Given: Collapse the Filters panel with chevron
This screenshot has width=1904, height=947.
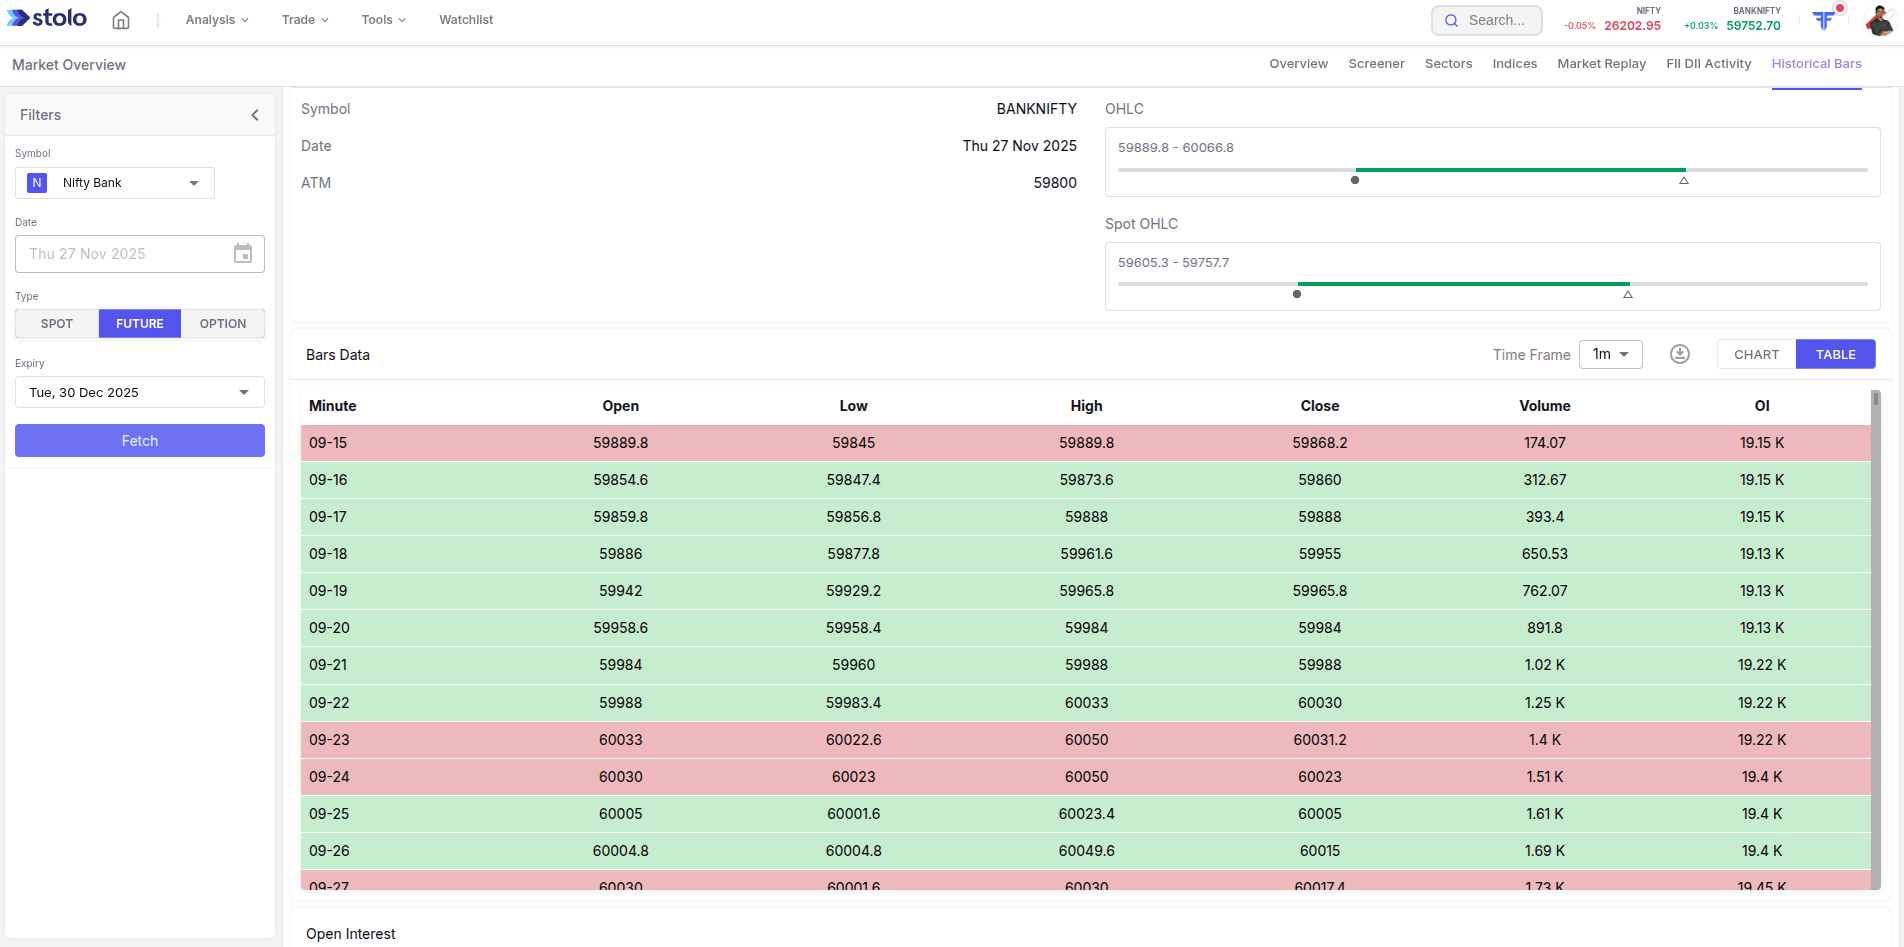Looking at the screenshot, I should pos(255,115).
